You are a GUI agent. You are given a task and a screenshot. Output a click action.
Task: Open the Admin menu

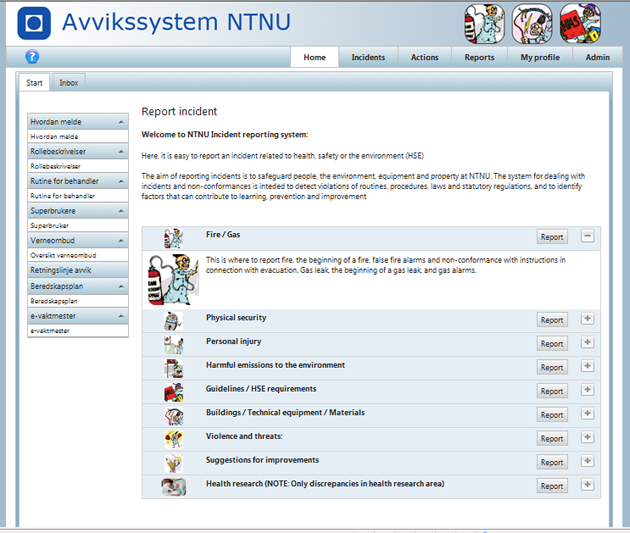click(x=597, y=57)
